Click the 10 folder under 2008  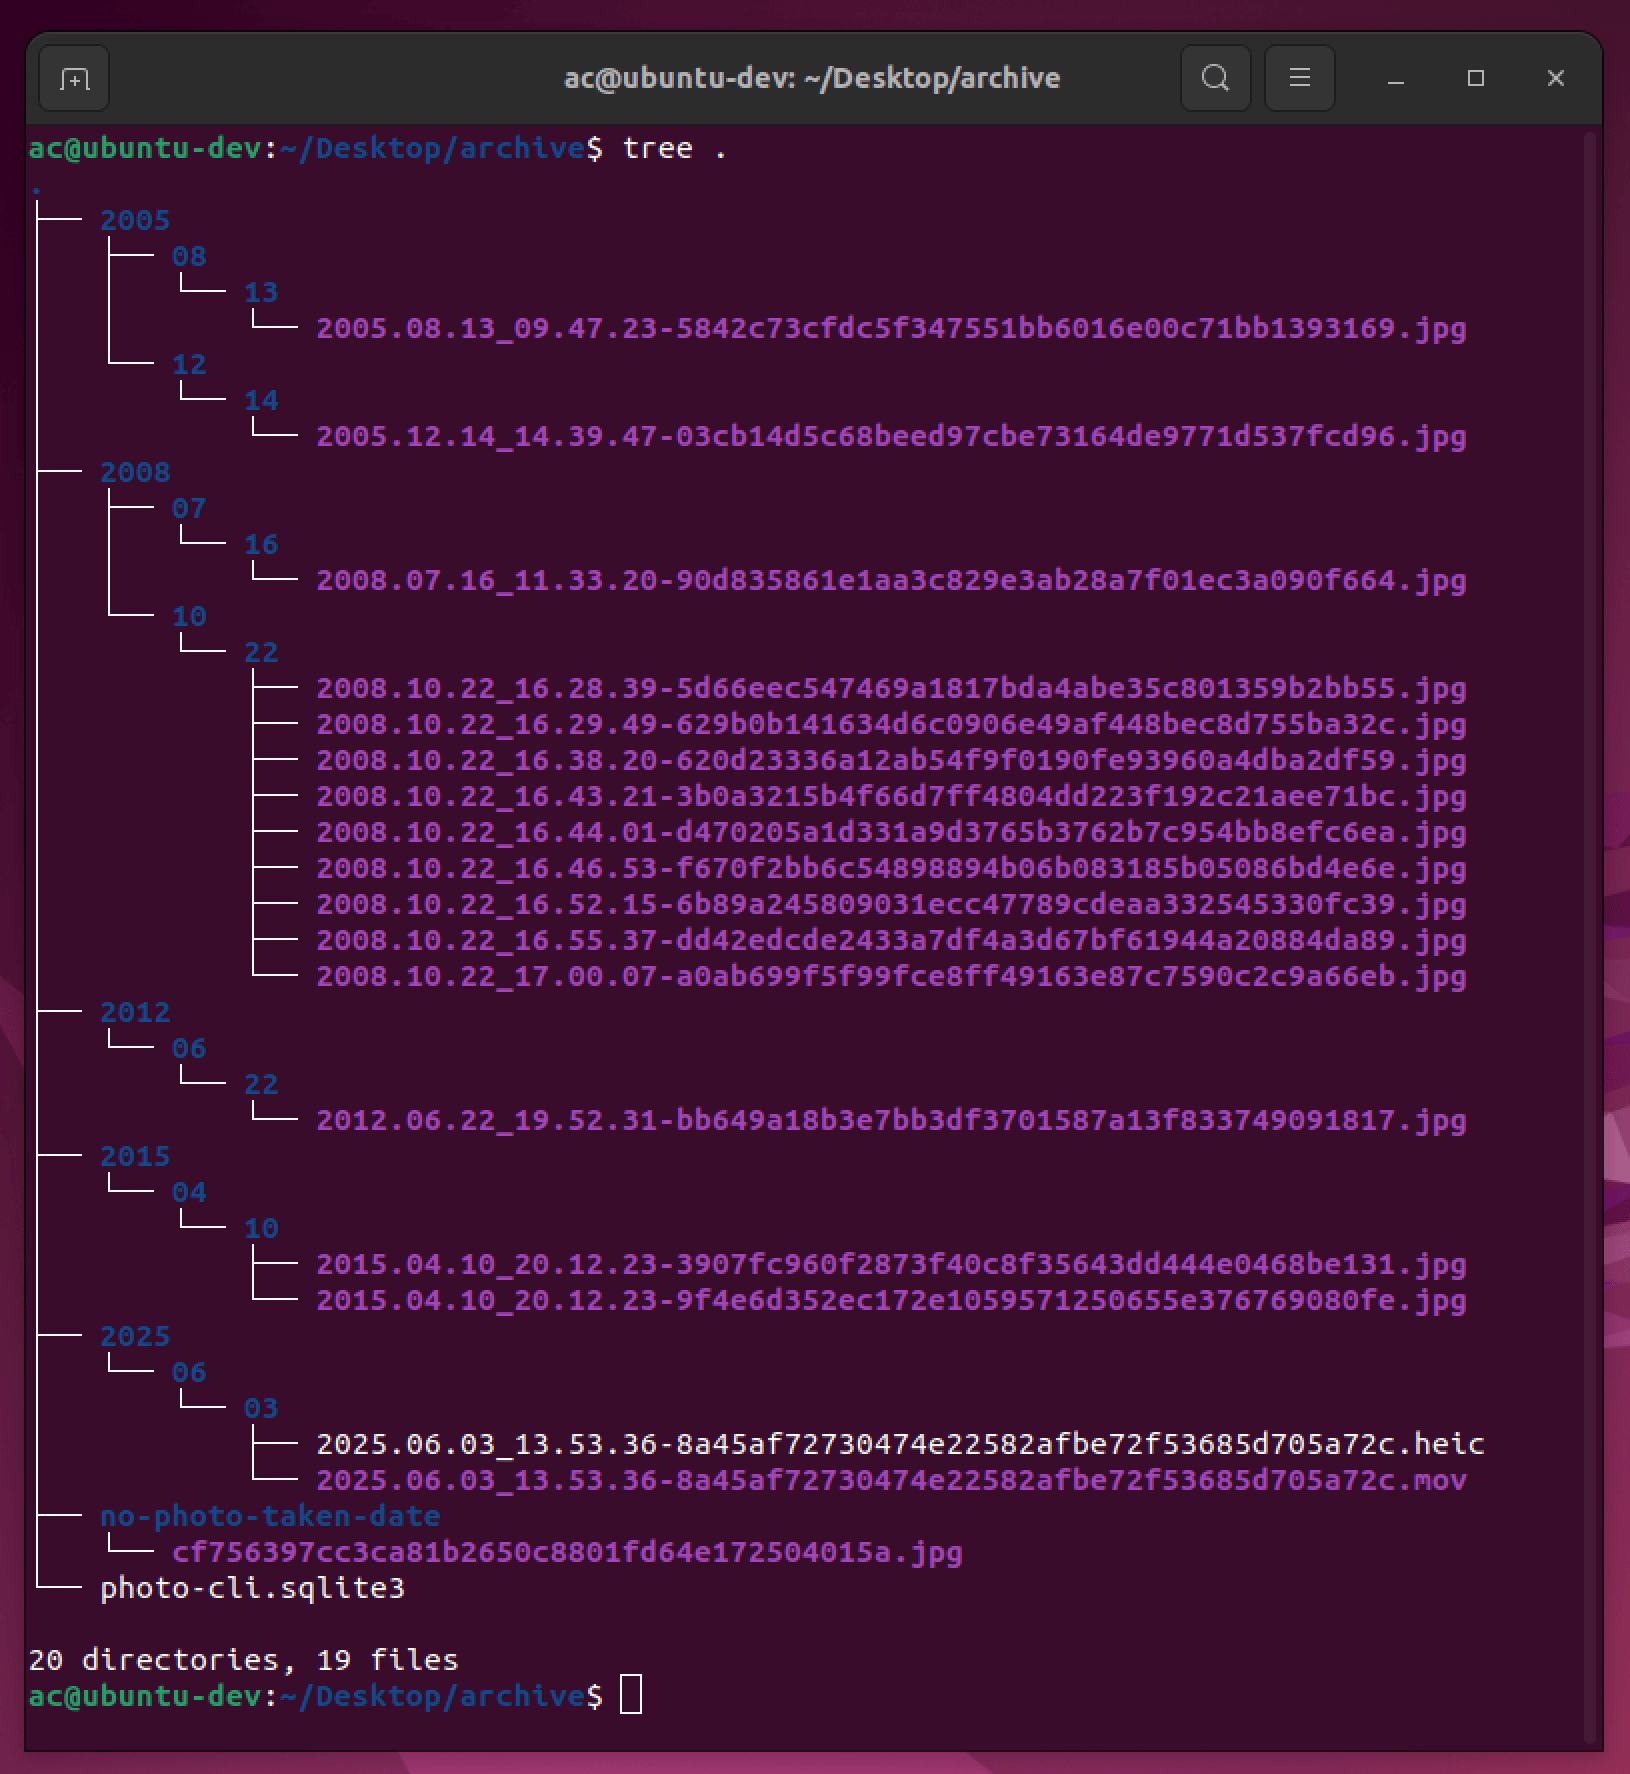coord(189,616)
